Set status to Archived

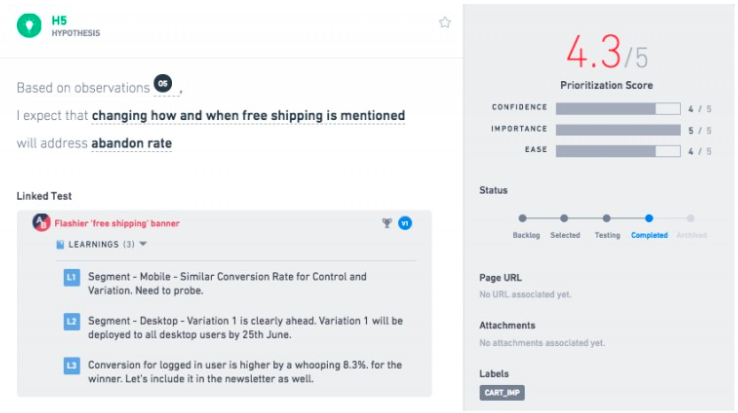tap(690, 218)
